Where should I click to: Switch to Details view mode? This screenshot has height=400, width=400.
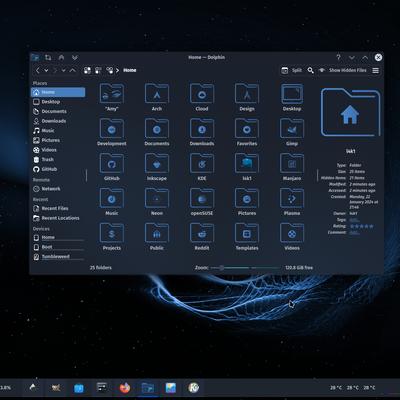(109, 70)
